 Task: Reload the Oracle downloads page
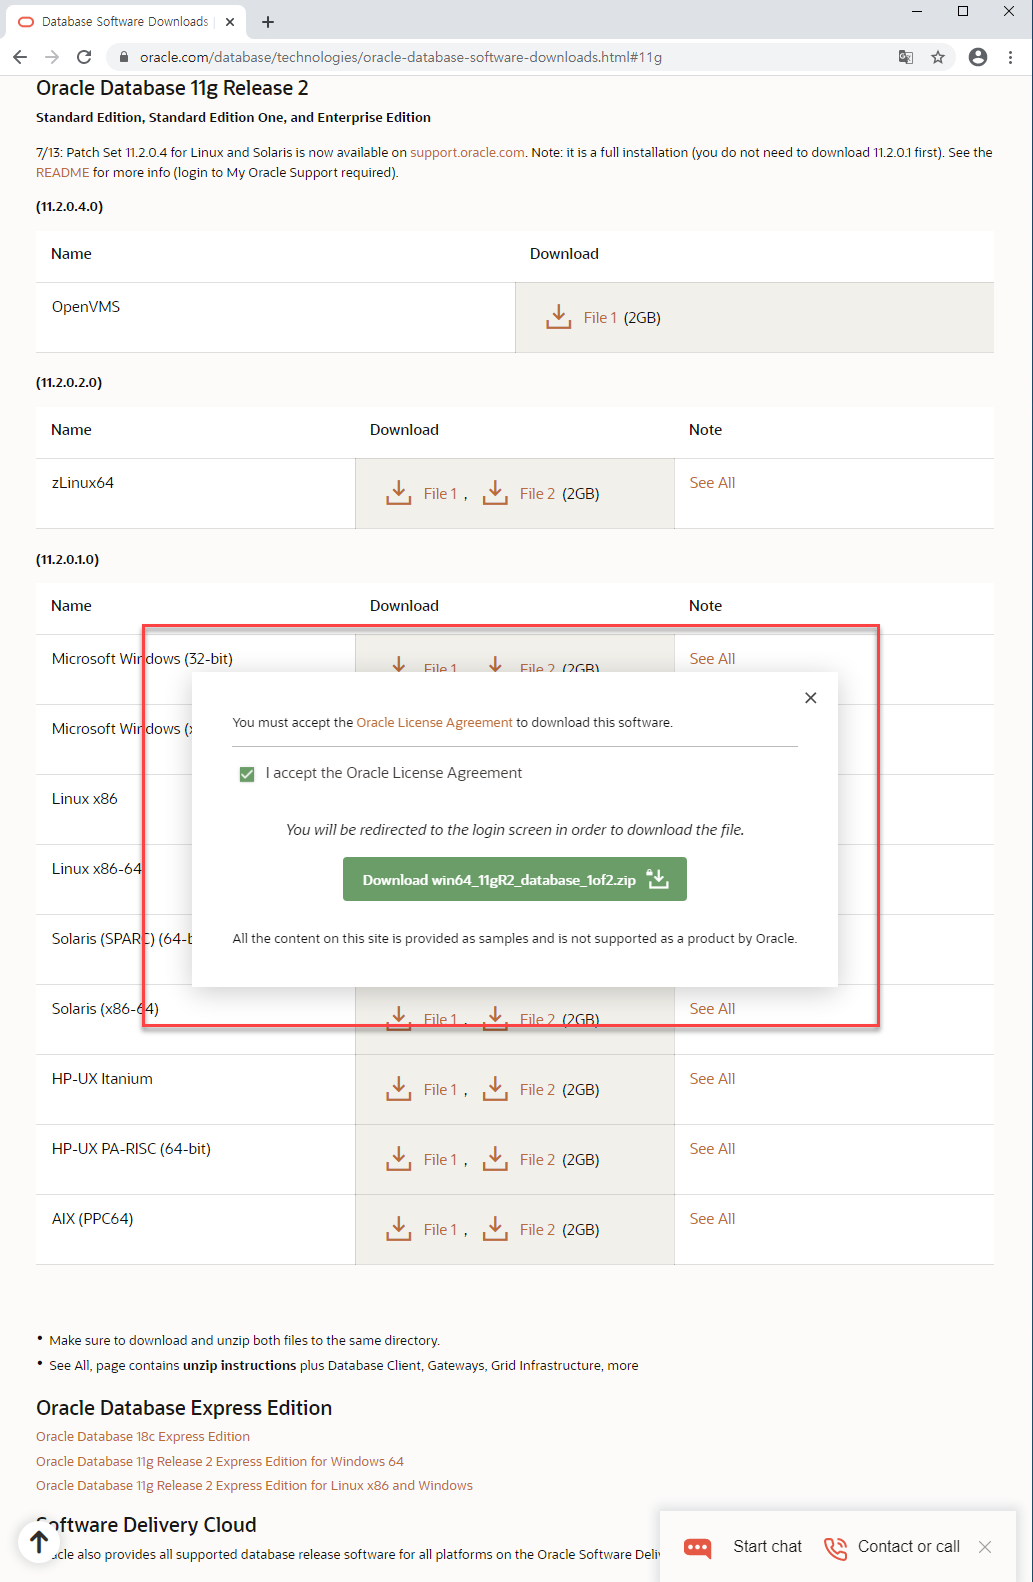pos(84,57)
